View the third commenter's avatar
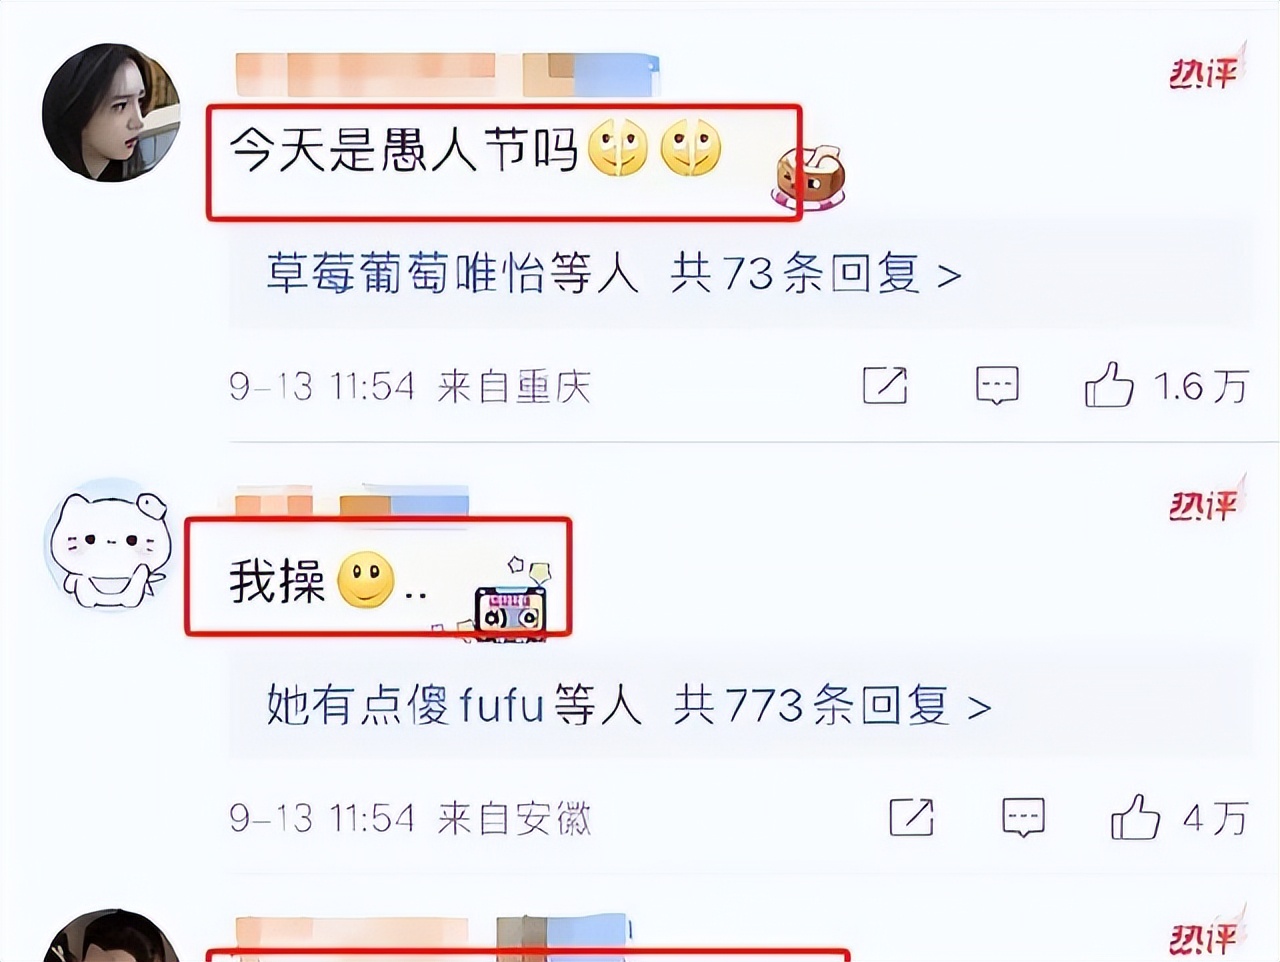Image resolution: width=1280 pixels, height=962 pixels. (x=110, y=936)
